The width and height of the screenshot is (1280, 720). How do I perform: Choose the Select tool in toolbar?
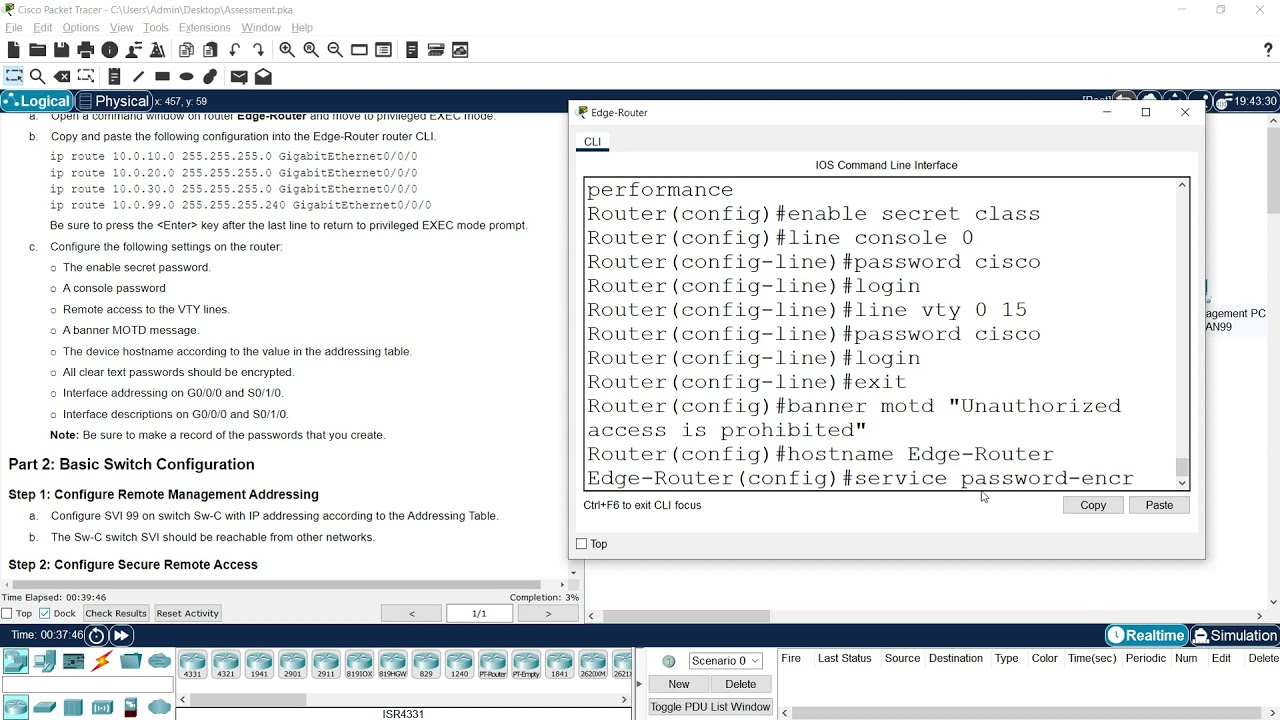pyautogui.click(x=13, y=76)
